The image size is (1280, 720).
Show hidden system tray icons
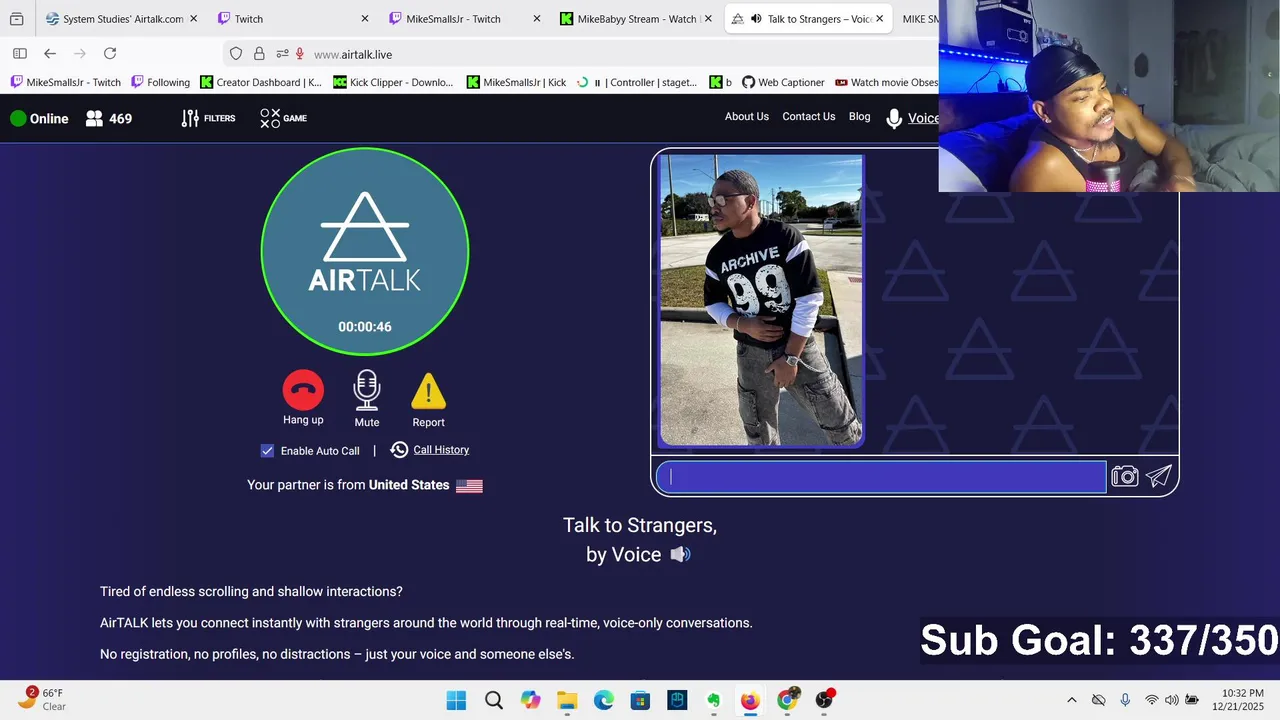coord(1072,700)
